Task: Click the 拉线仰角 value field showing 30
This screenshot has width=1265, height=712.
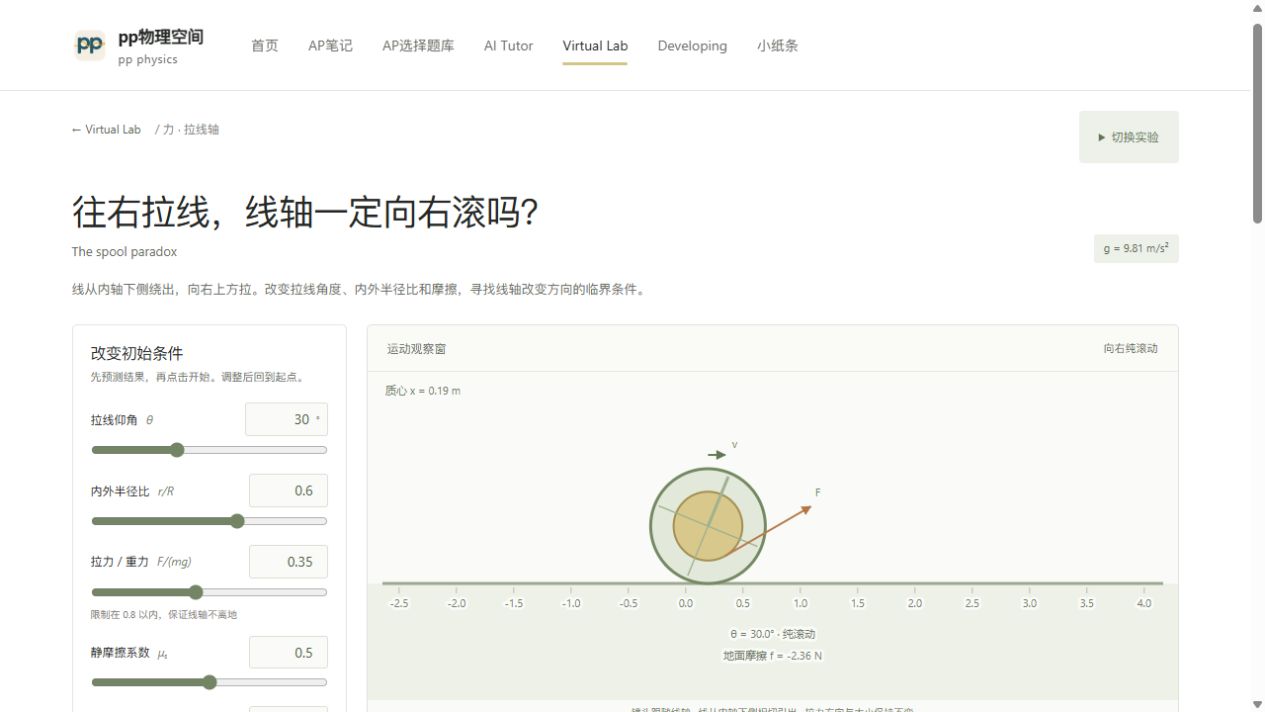Action: point(286,420)
